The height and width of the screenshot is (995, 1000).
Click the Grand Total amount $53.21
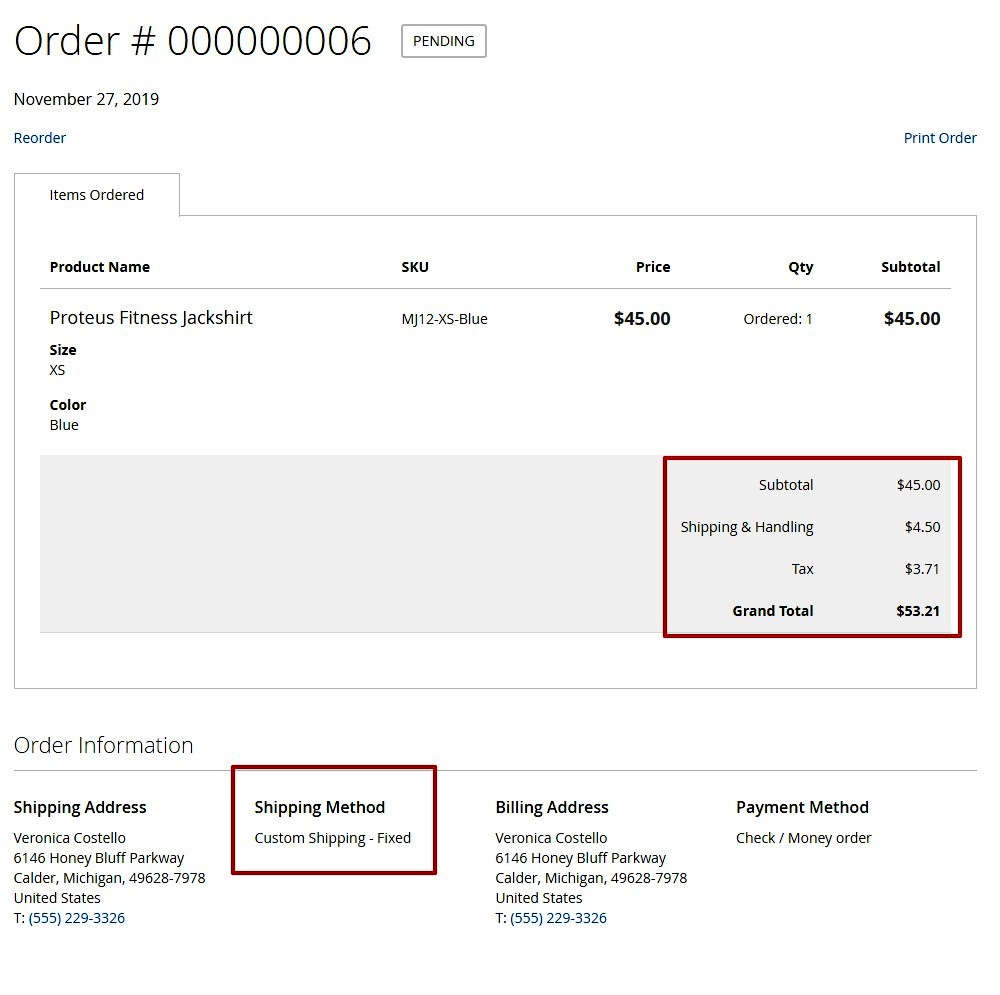tap(918, 610)
